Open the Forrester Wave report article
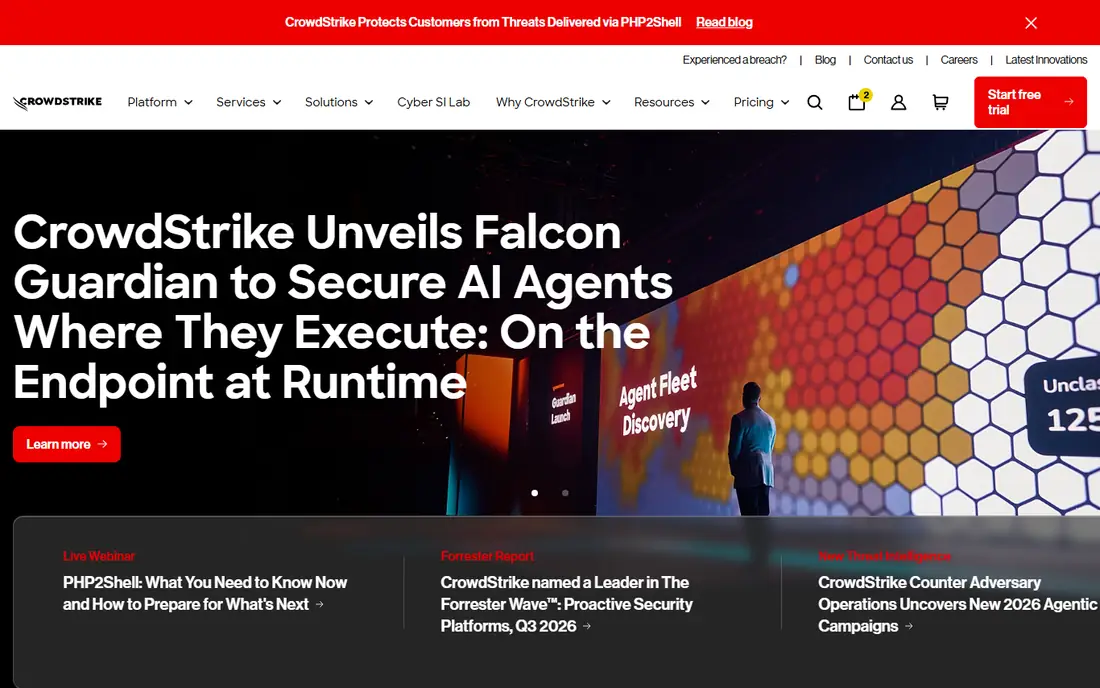 (x=566, y=604)
